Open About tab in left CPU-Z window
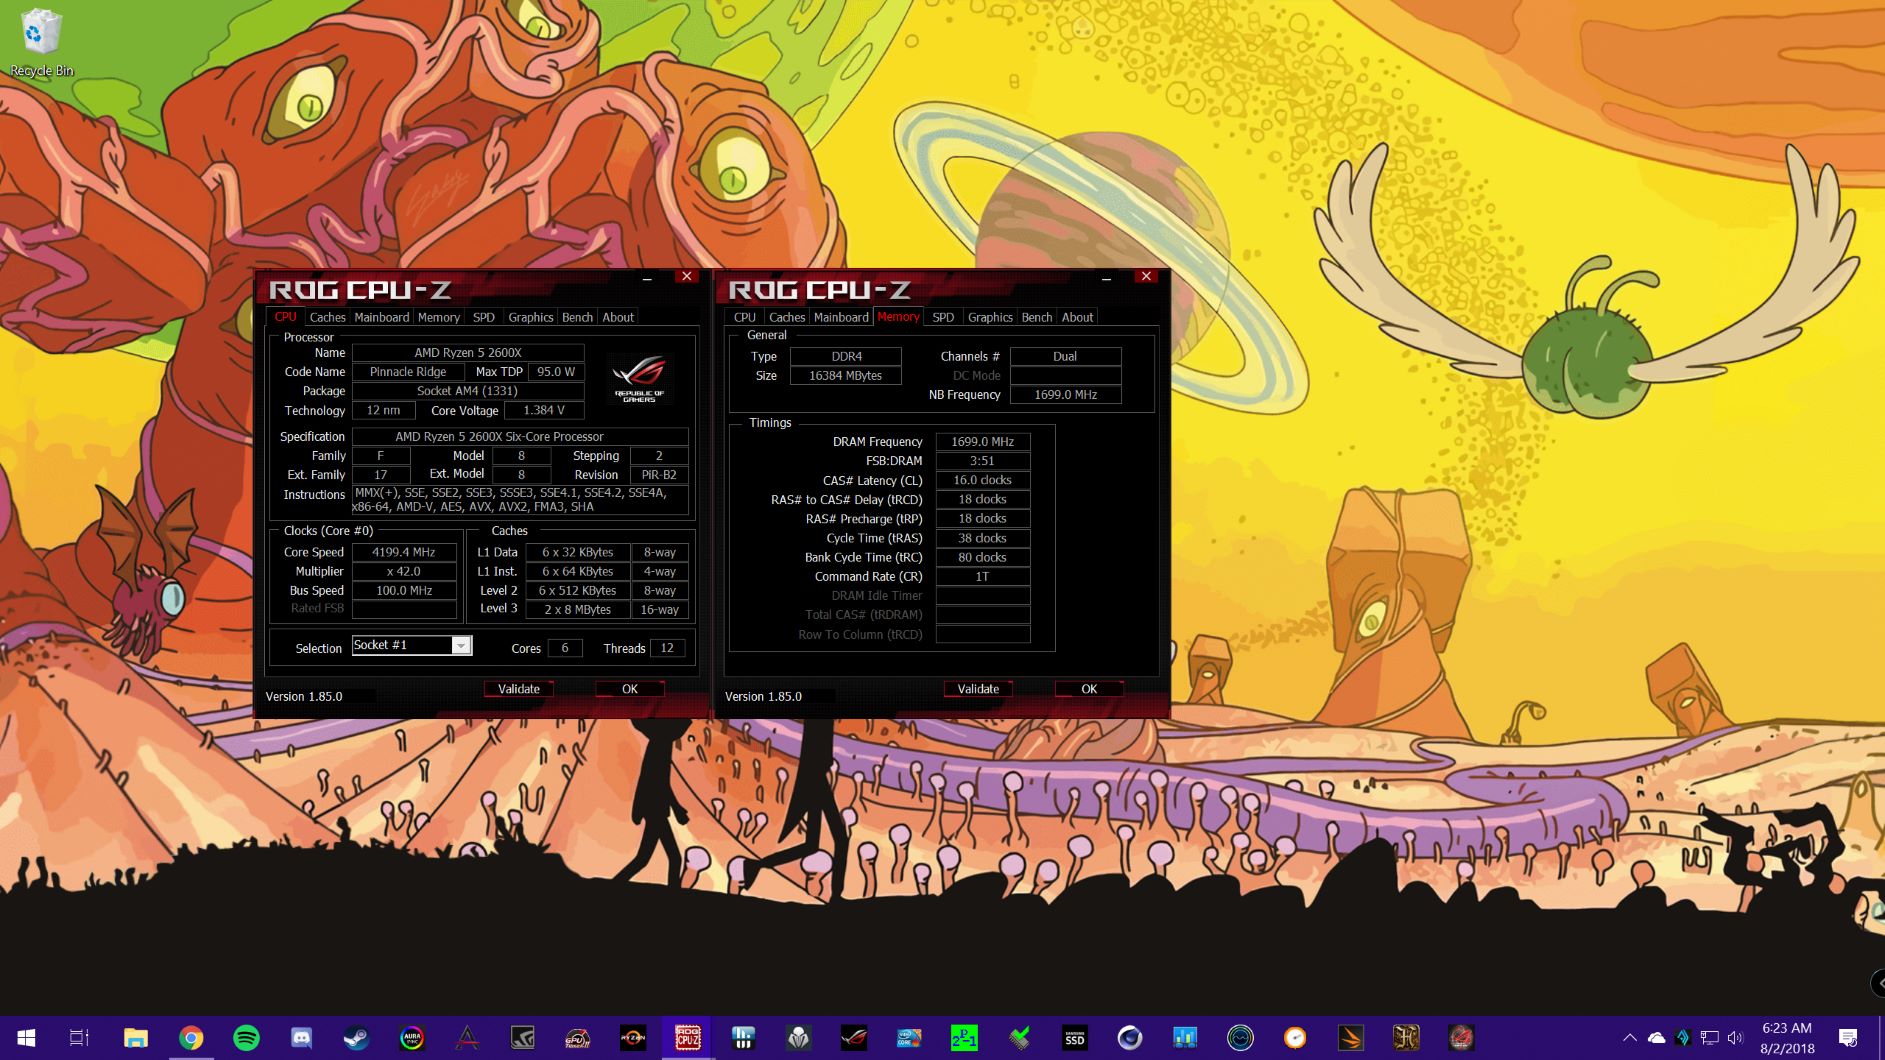Viewport: 1885px width, 1060px height. pyautogui.click(x=618, y=317)
